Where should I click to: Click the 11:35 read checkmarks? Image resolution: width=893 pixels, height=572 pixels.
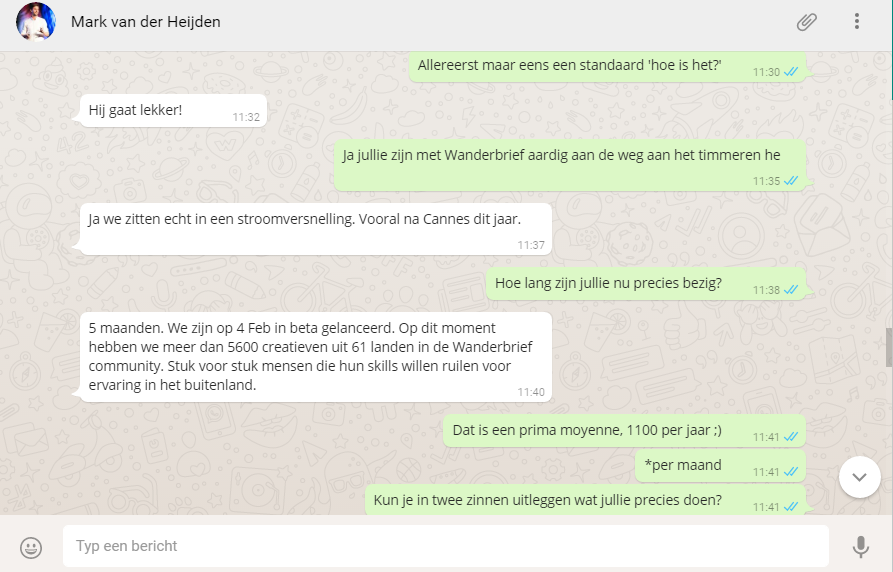pos(791,181)
